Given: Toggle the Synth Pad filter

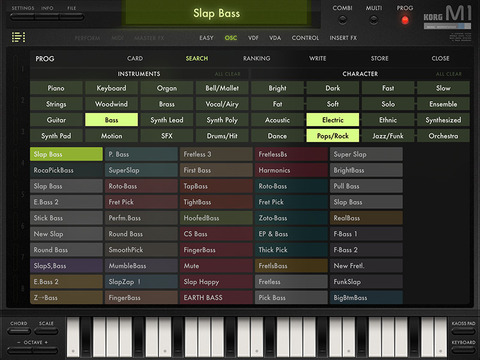Looking at the screenshot, I should 56,136.
